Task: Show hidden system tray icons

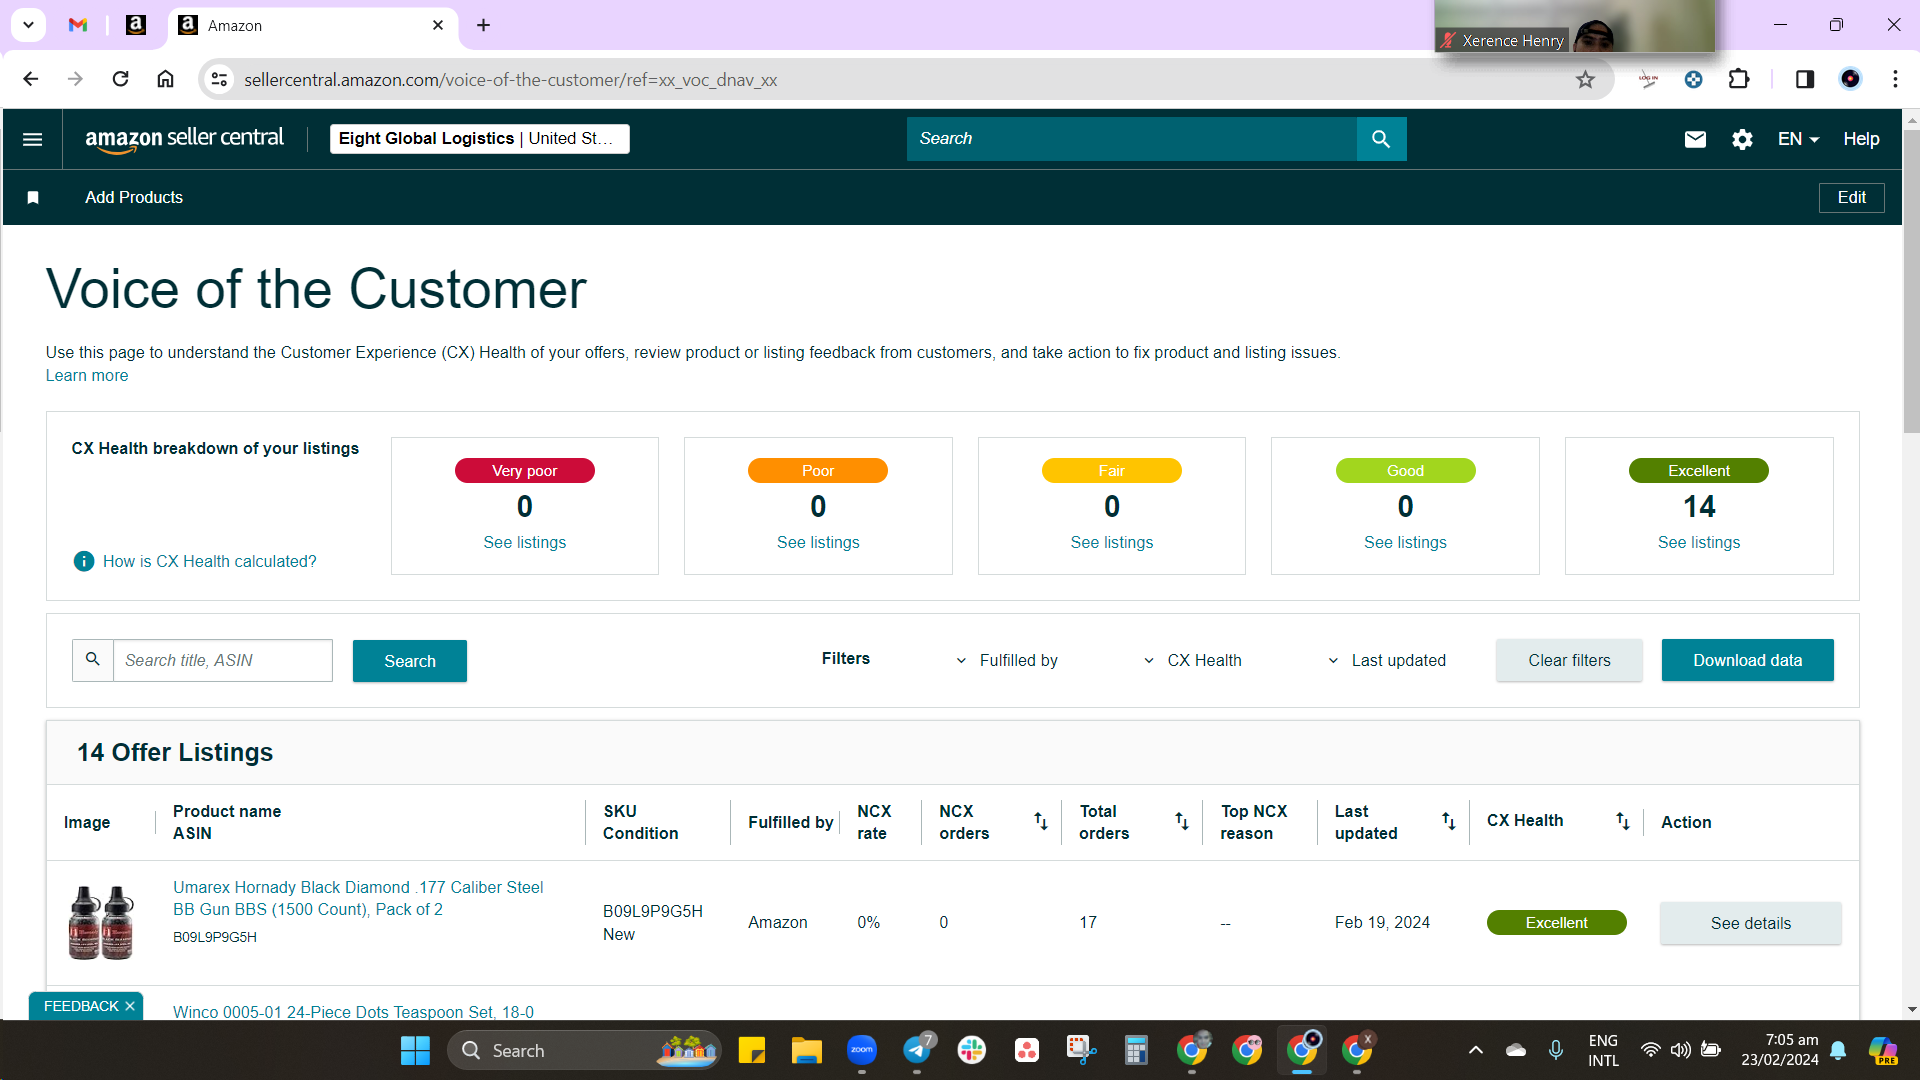Action: tap(1475, 1051)
